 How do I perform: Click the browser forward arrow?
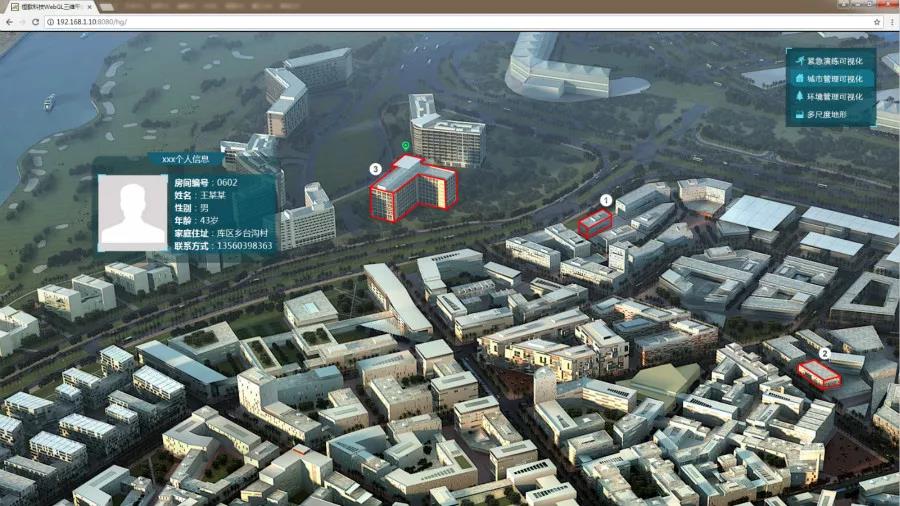coord(22,22)
